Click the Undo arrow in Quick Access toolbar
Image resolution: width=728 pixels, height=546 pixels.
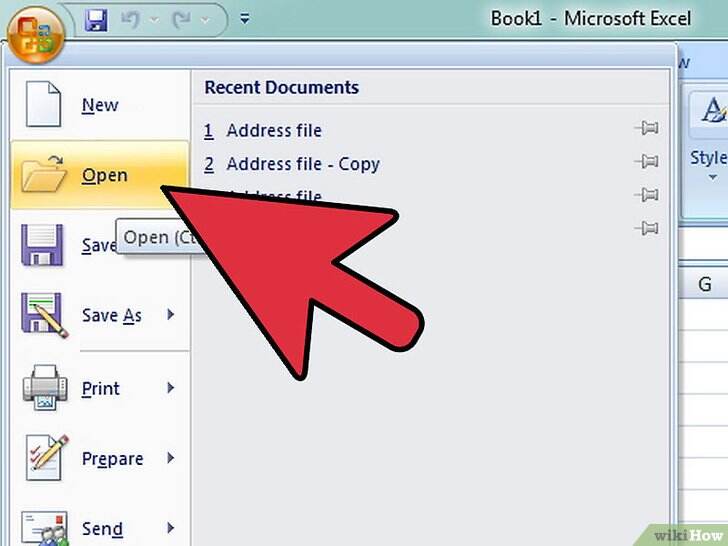click(x=130, y=20)
